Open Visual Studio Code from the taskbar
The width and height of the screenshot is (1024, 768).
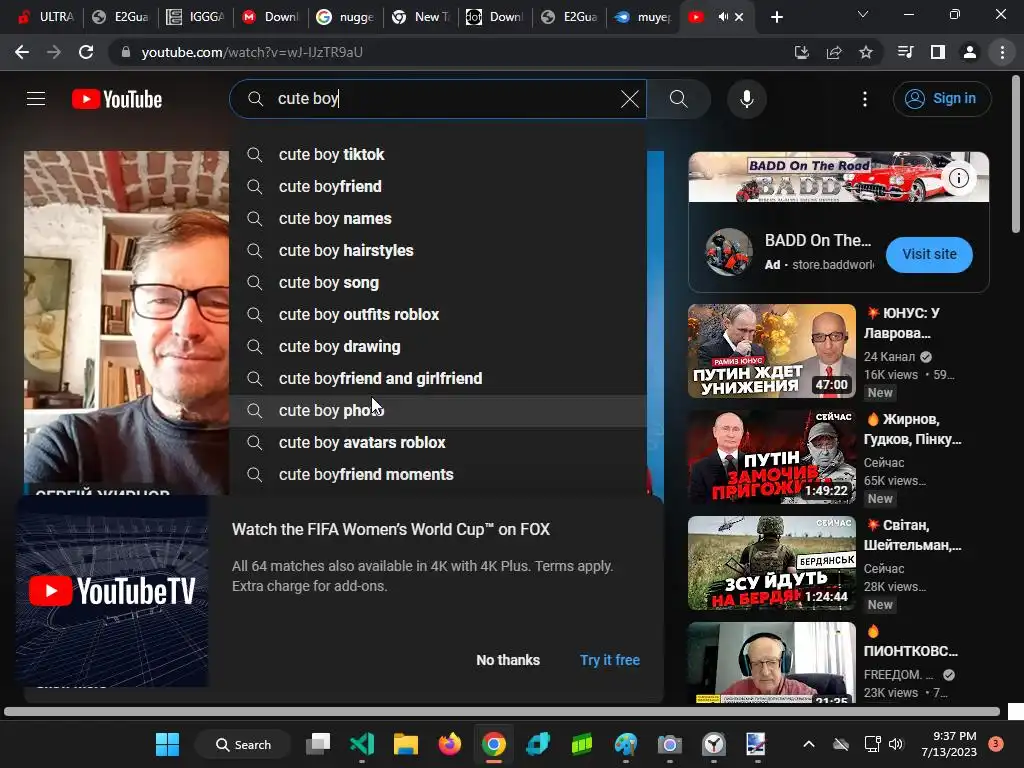(362, 744)
